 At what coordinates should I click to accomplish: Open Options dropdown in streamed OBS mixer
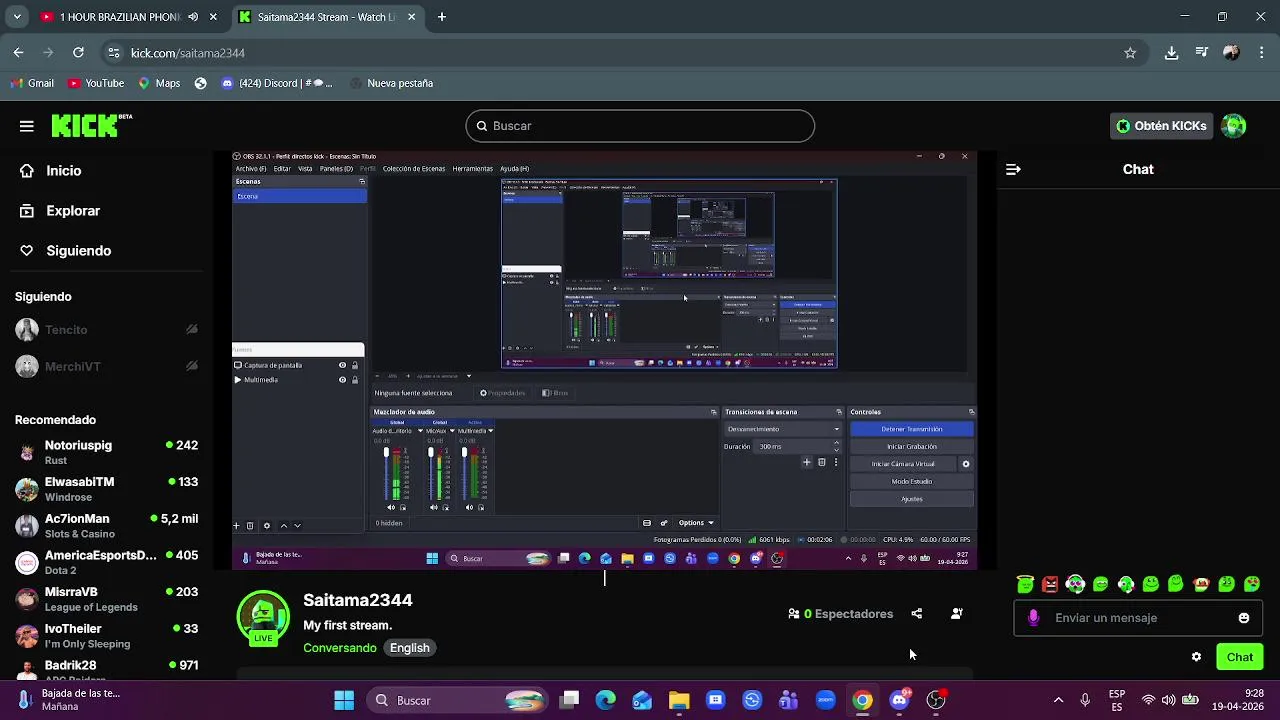click(696, 523)
